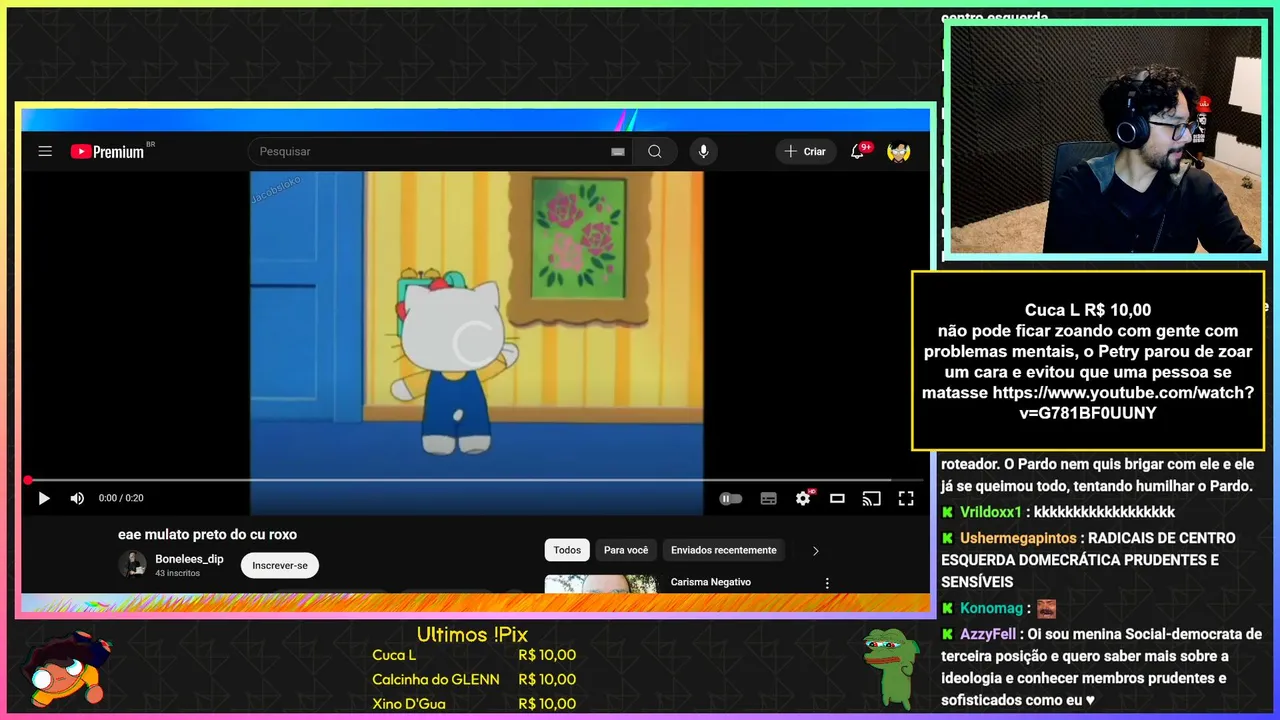Viewport: 1280px width, 720px height.
Task: Select the Todos filter chip
Action: [x=567, y=550]
